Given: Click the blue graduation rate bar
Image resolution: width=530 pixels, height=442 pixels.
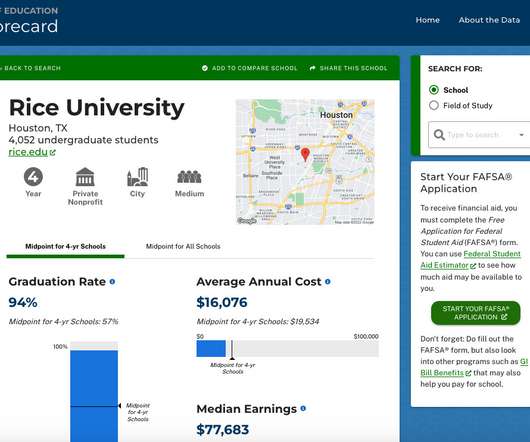Looking at the screenshot, I should (x=94, y=395).
